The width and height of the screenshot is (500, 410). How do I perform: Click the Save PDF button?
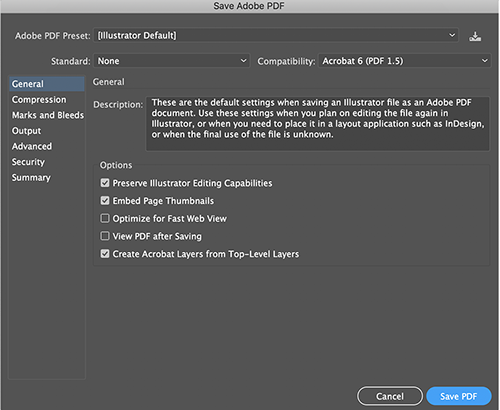click(x=459, y=396)
